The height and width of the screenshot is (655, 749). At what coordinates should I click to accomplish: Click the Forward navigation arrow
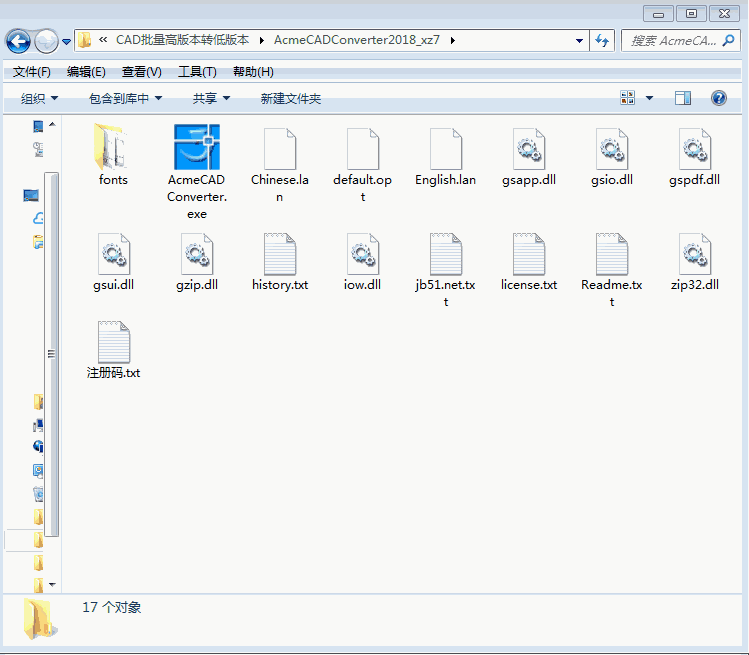coord(46,42)
